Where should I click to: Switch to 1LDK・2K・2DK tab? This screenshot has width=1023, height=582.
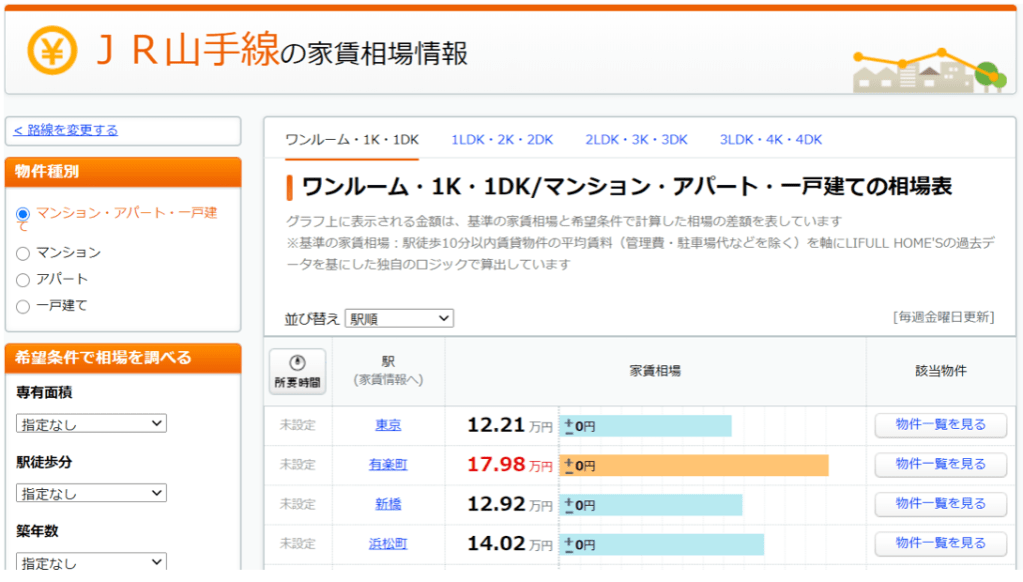coord(502,140)
